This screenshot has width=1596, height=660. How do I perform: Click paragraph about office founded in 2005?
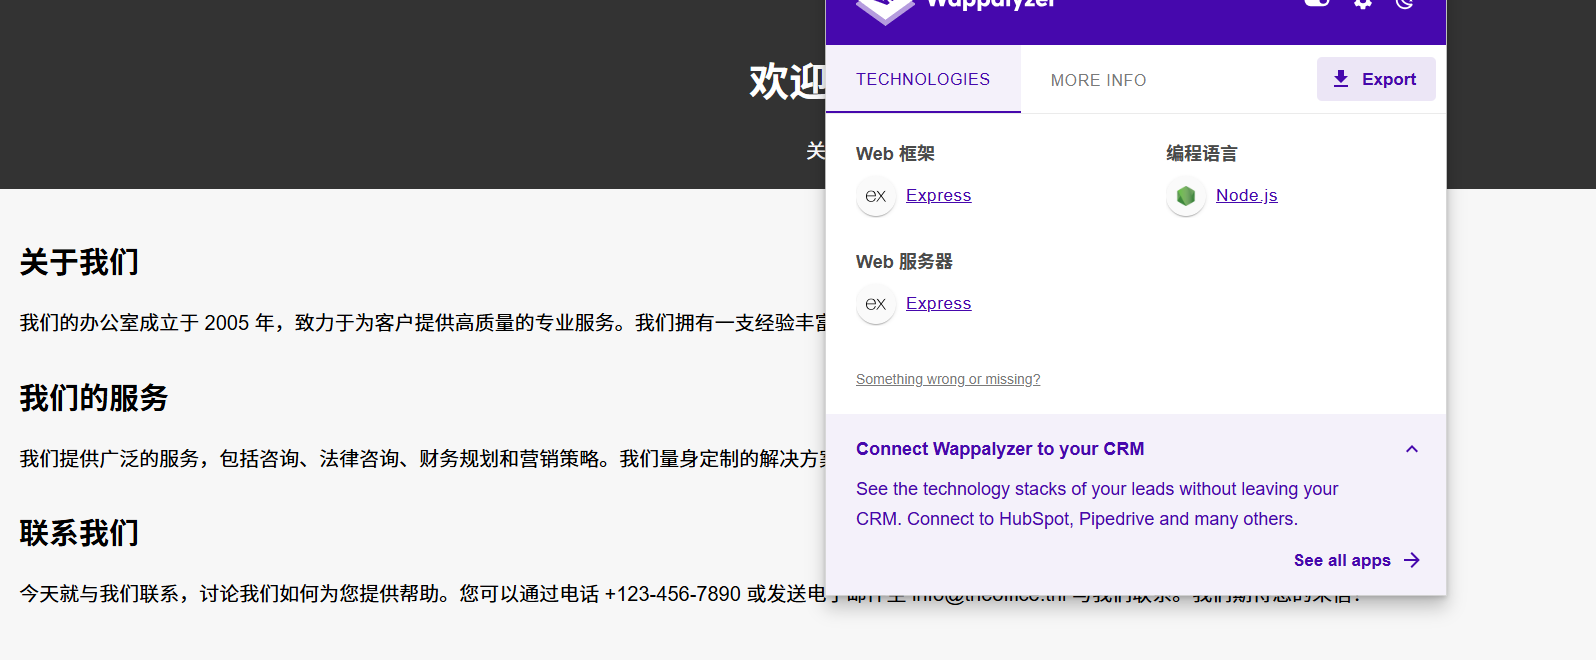[x=423, y=323]
